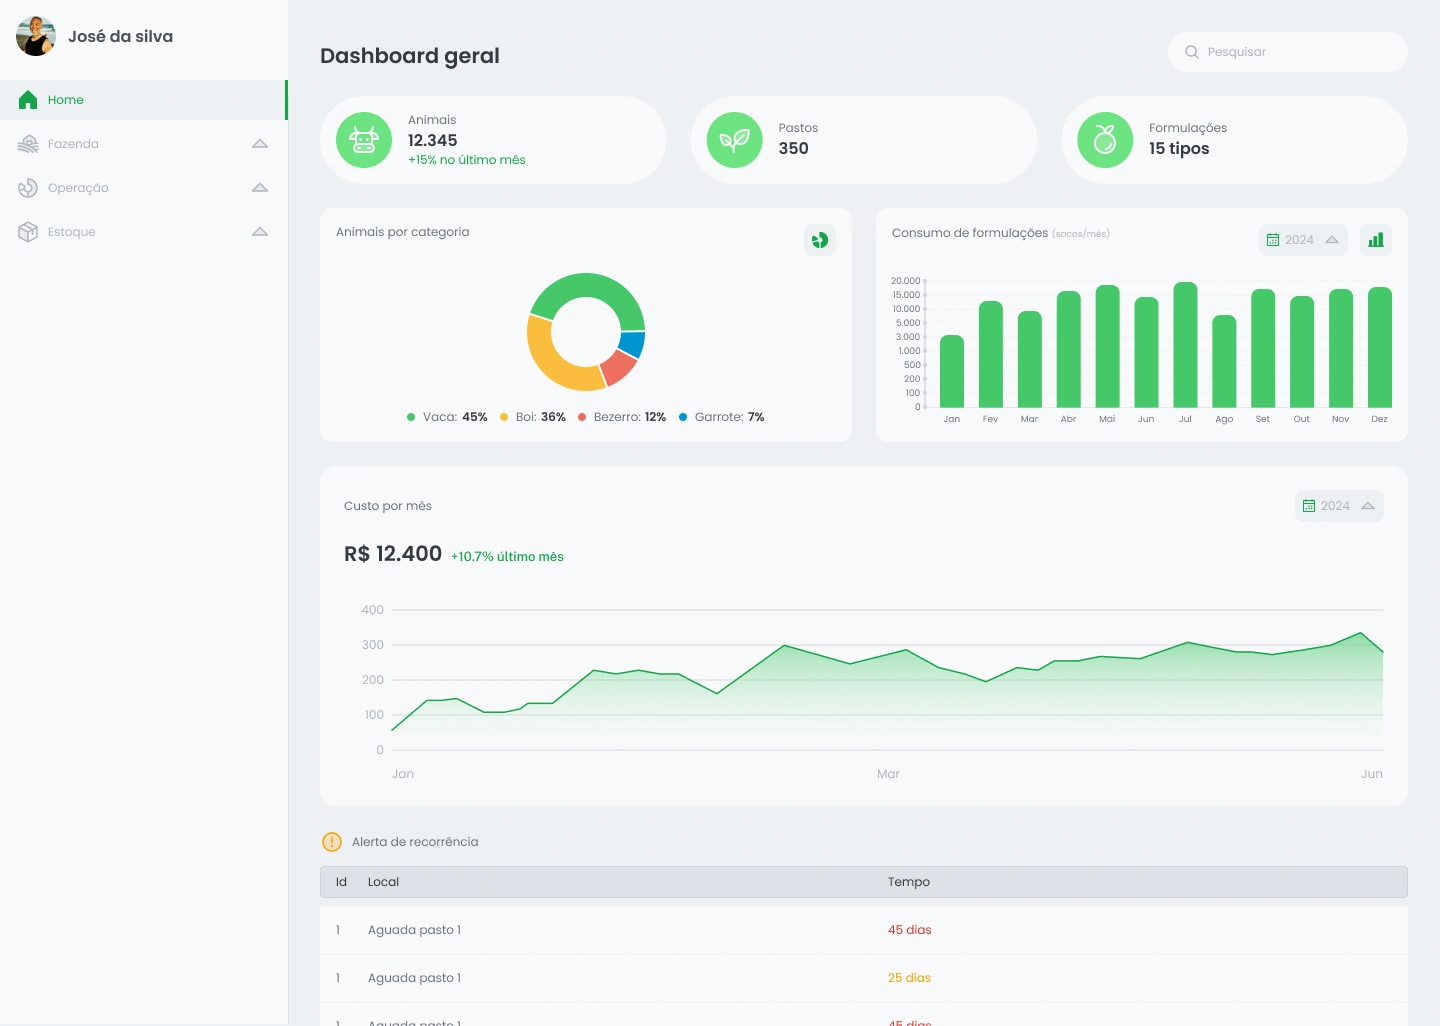The width and height of the screenshot is (1440, 1026).
Task: Open the 2024 year dropdown in Custo por mês
Action: [x=1339, y=506]
